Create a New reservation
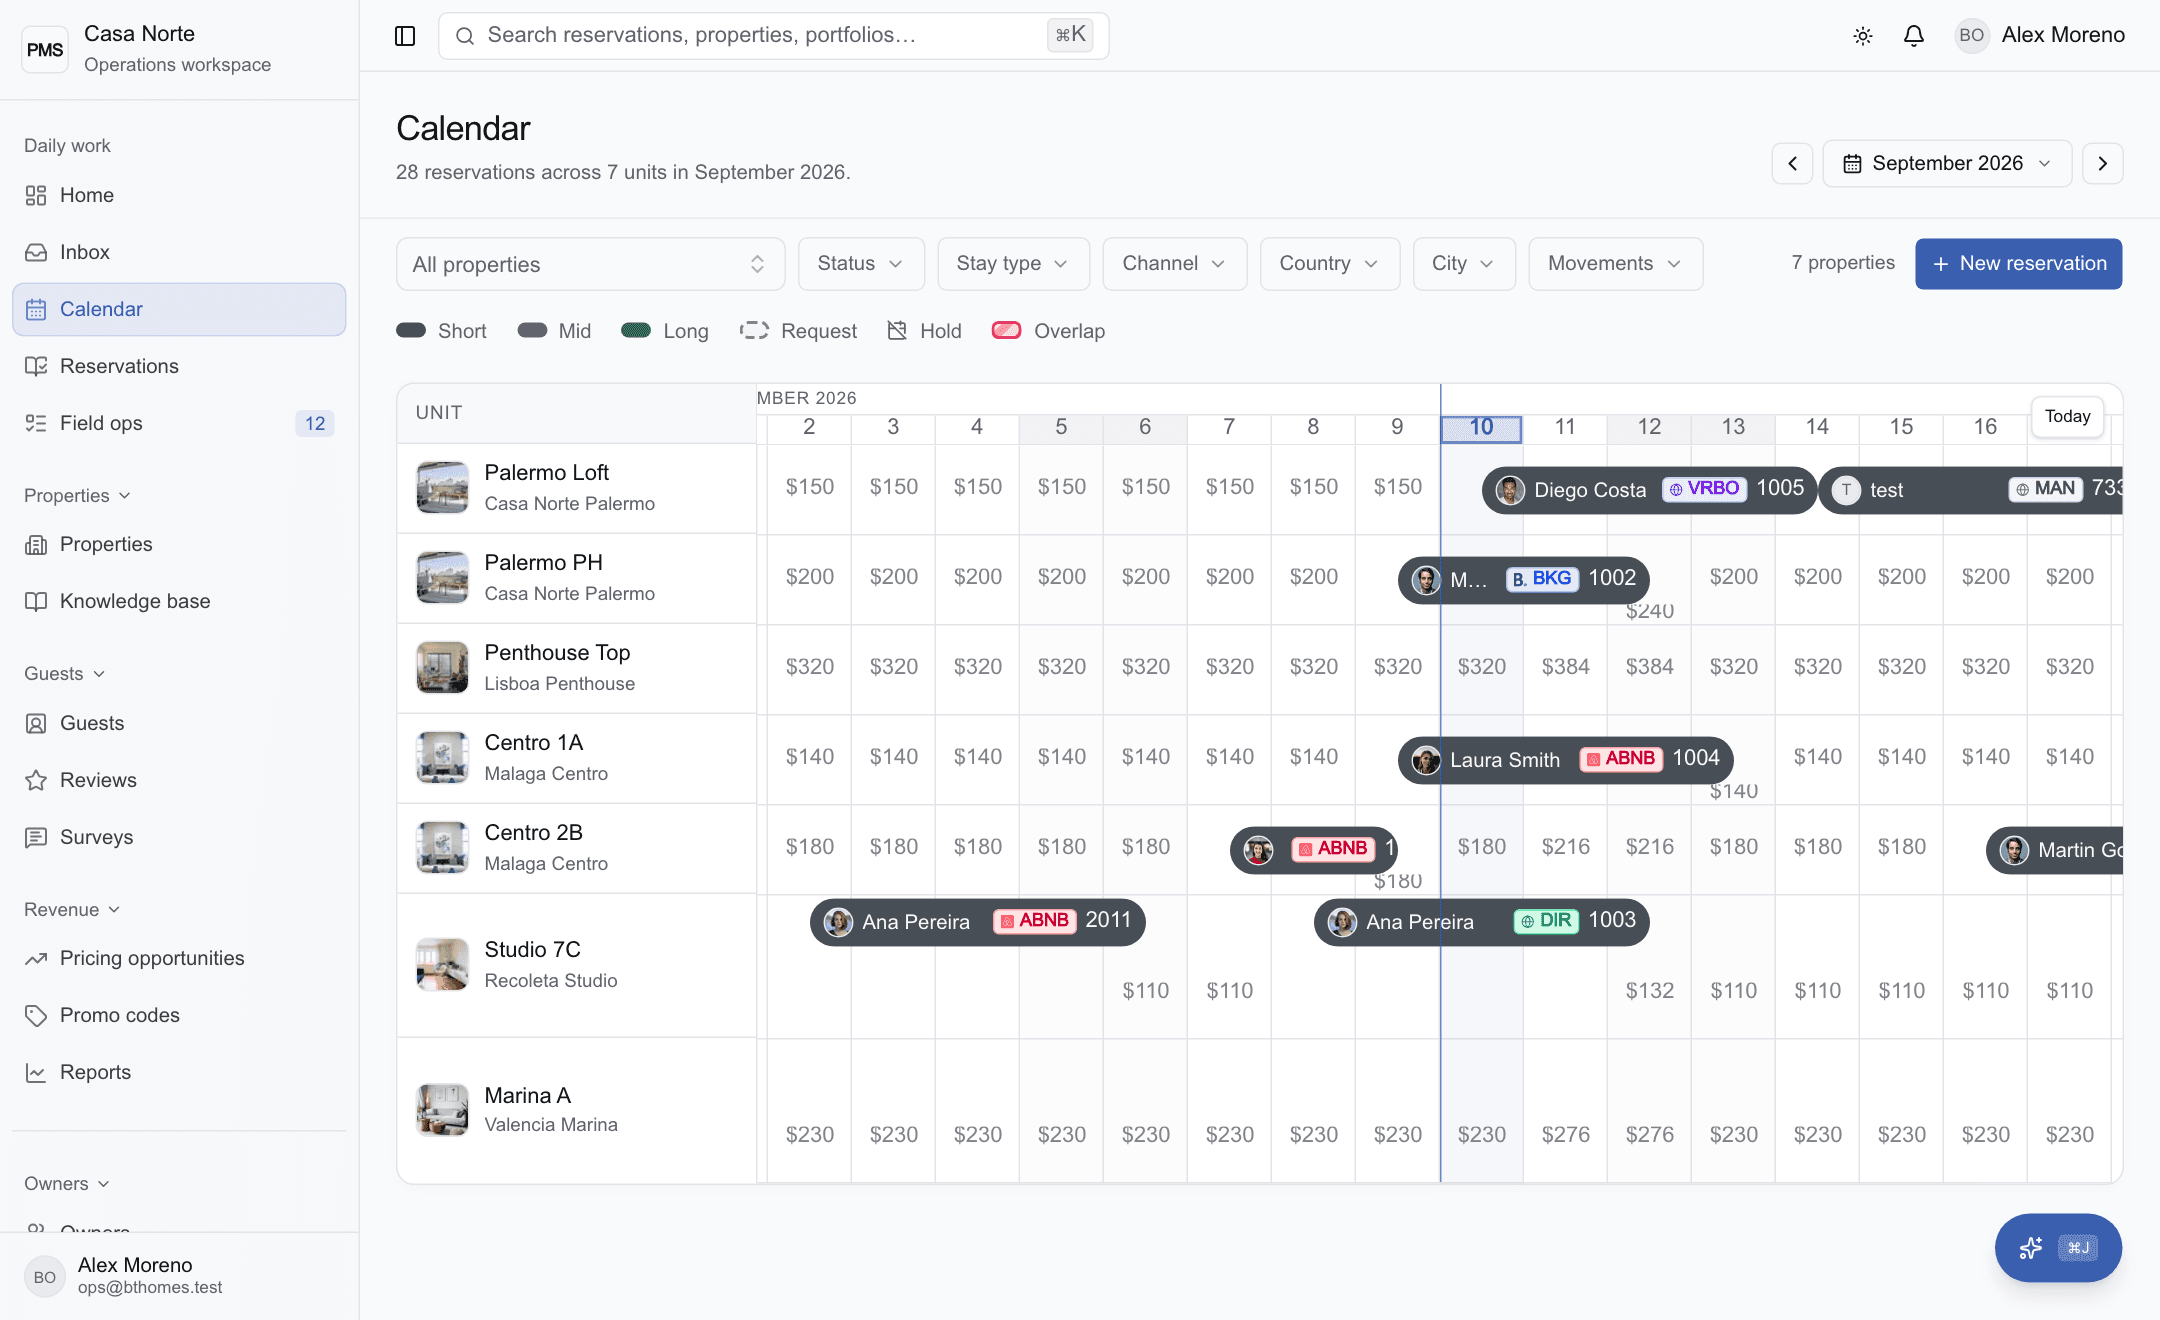Viewport: 2160px width, 1320px height. [x=2018, y=264]
